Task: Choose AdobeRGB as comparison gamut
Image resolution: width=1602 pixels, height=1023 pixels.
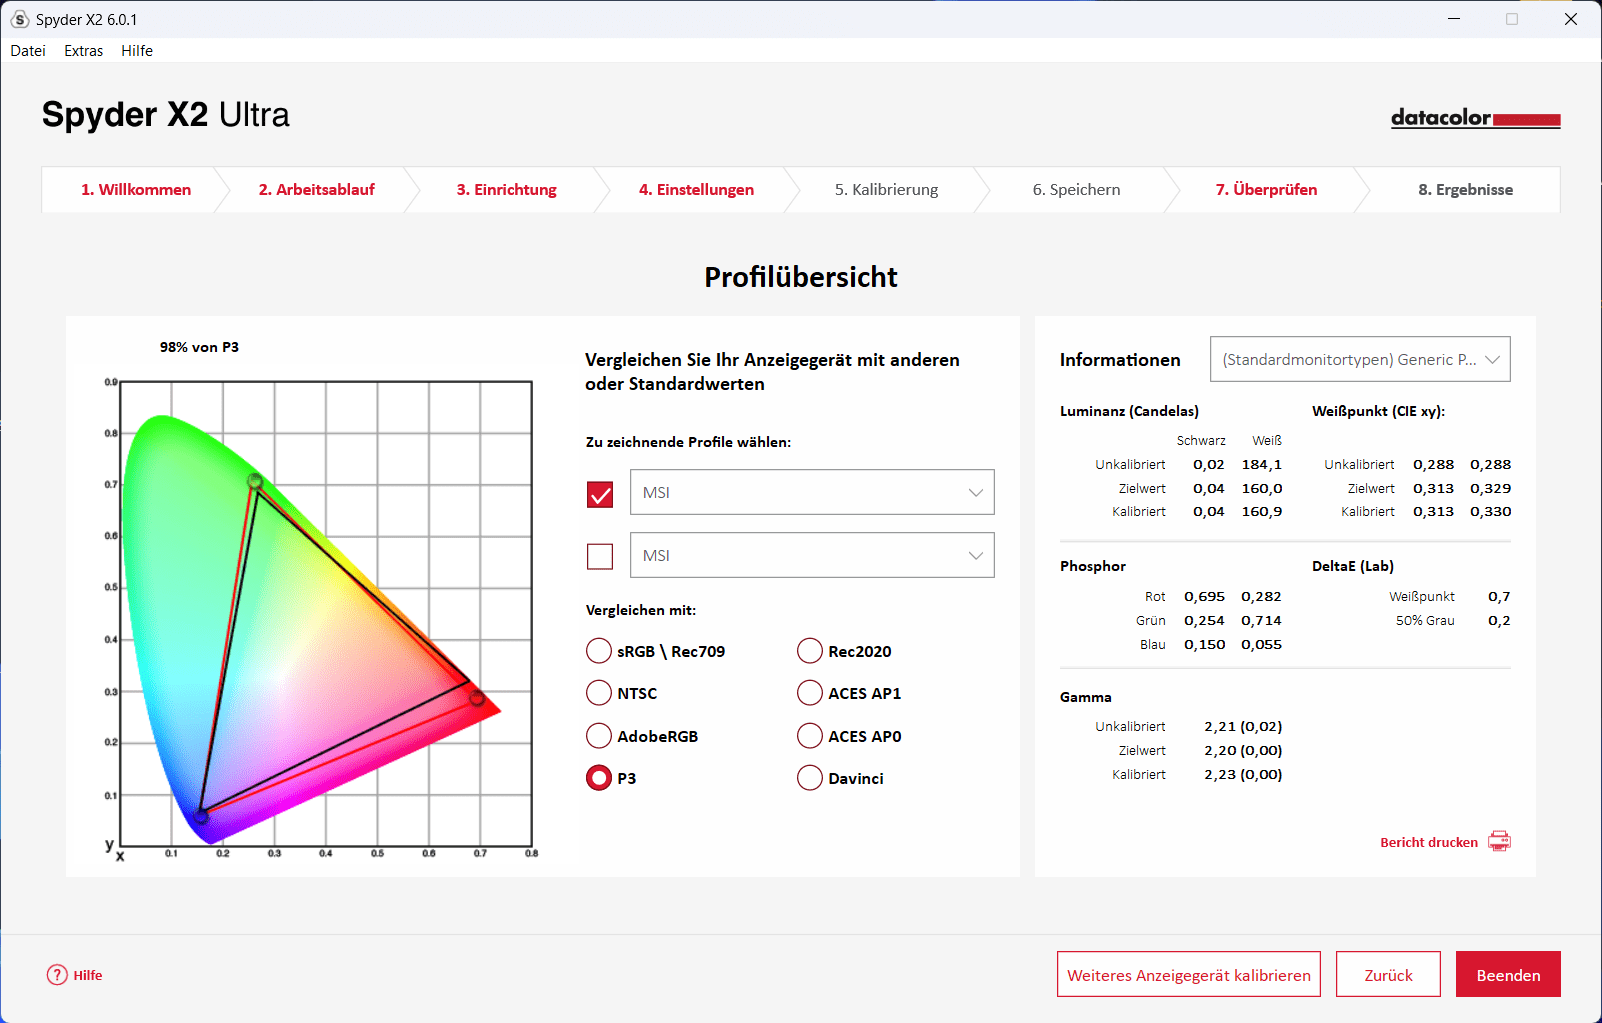Action: [x=599, y=736]
